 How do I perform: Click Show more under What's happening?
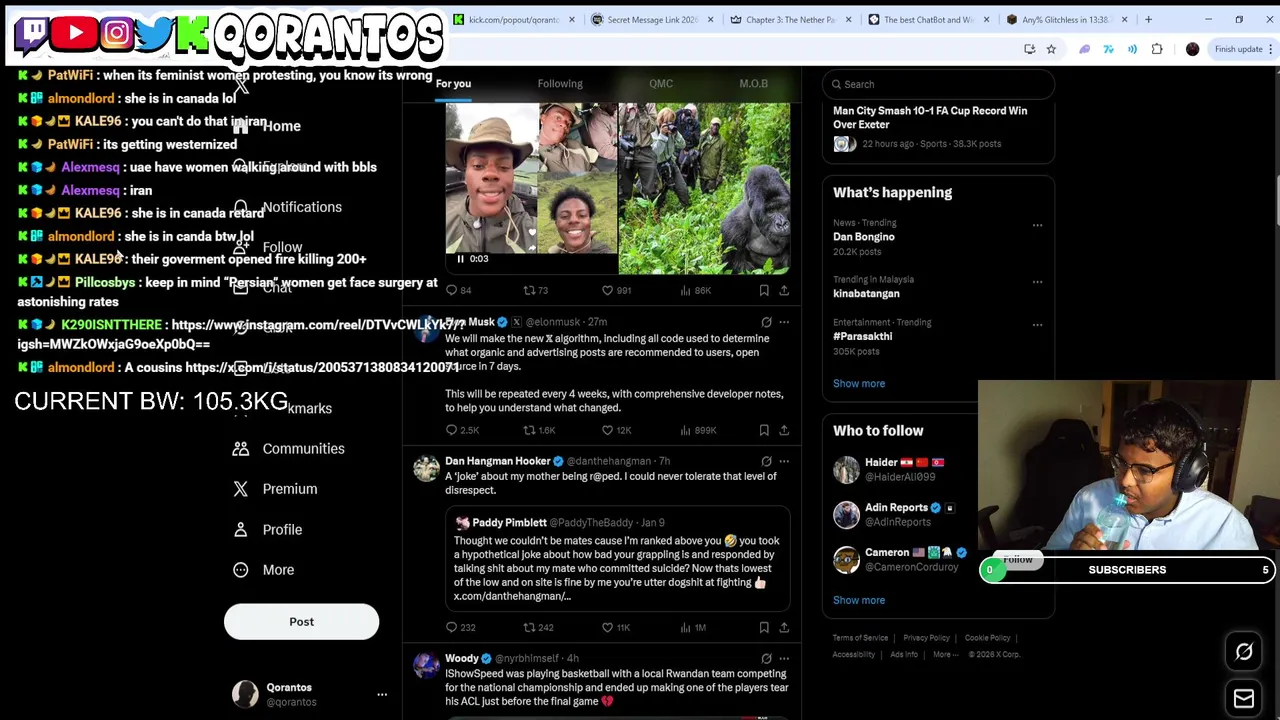coord(859,384)
